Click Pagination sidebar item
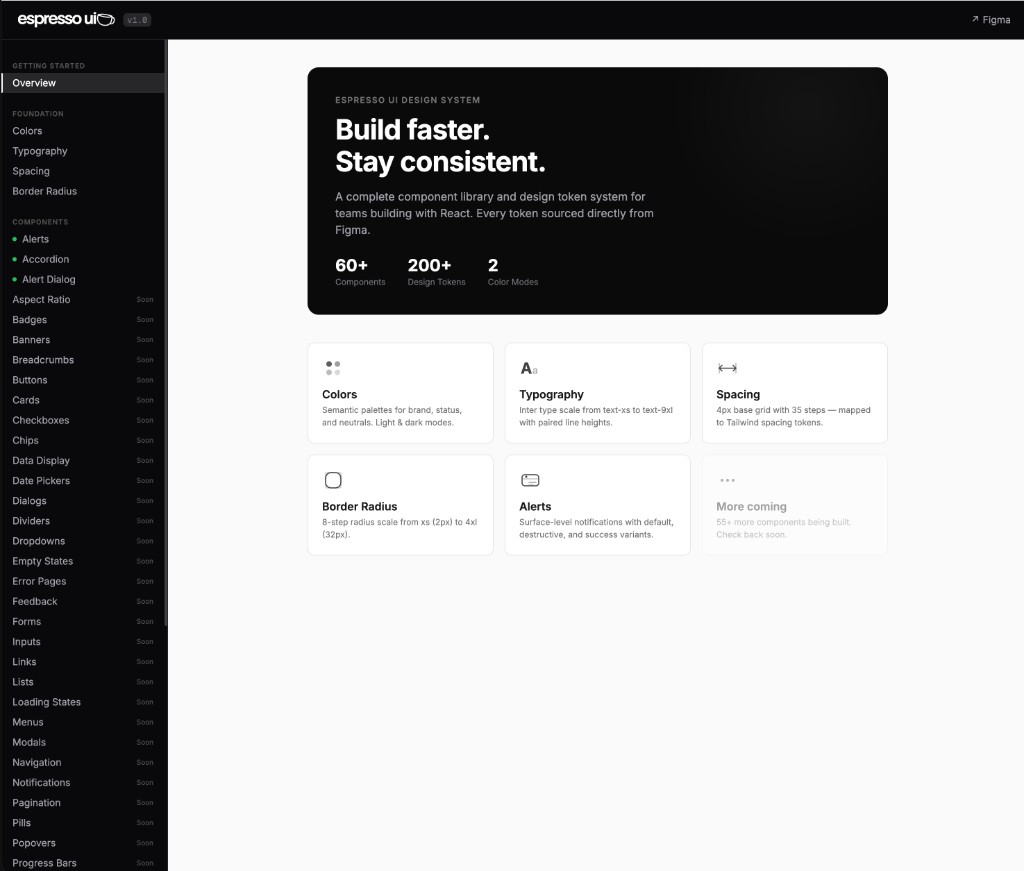Viewport: 1024px width, 871px height. tap(83, 803)
